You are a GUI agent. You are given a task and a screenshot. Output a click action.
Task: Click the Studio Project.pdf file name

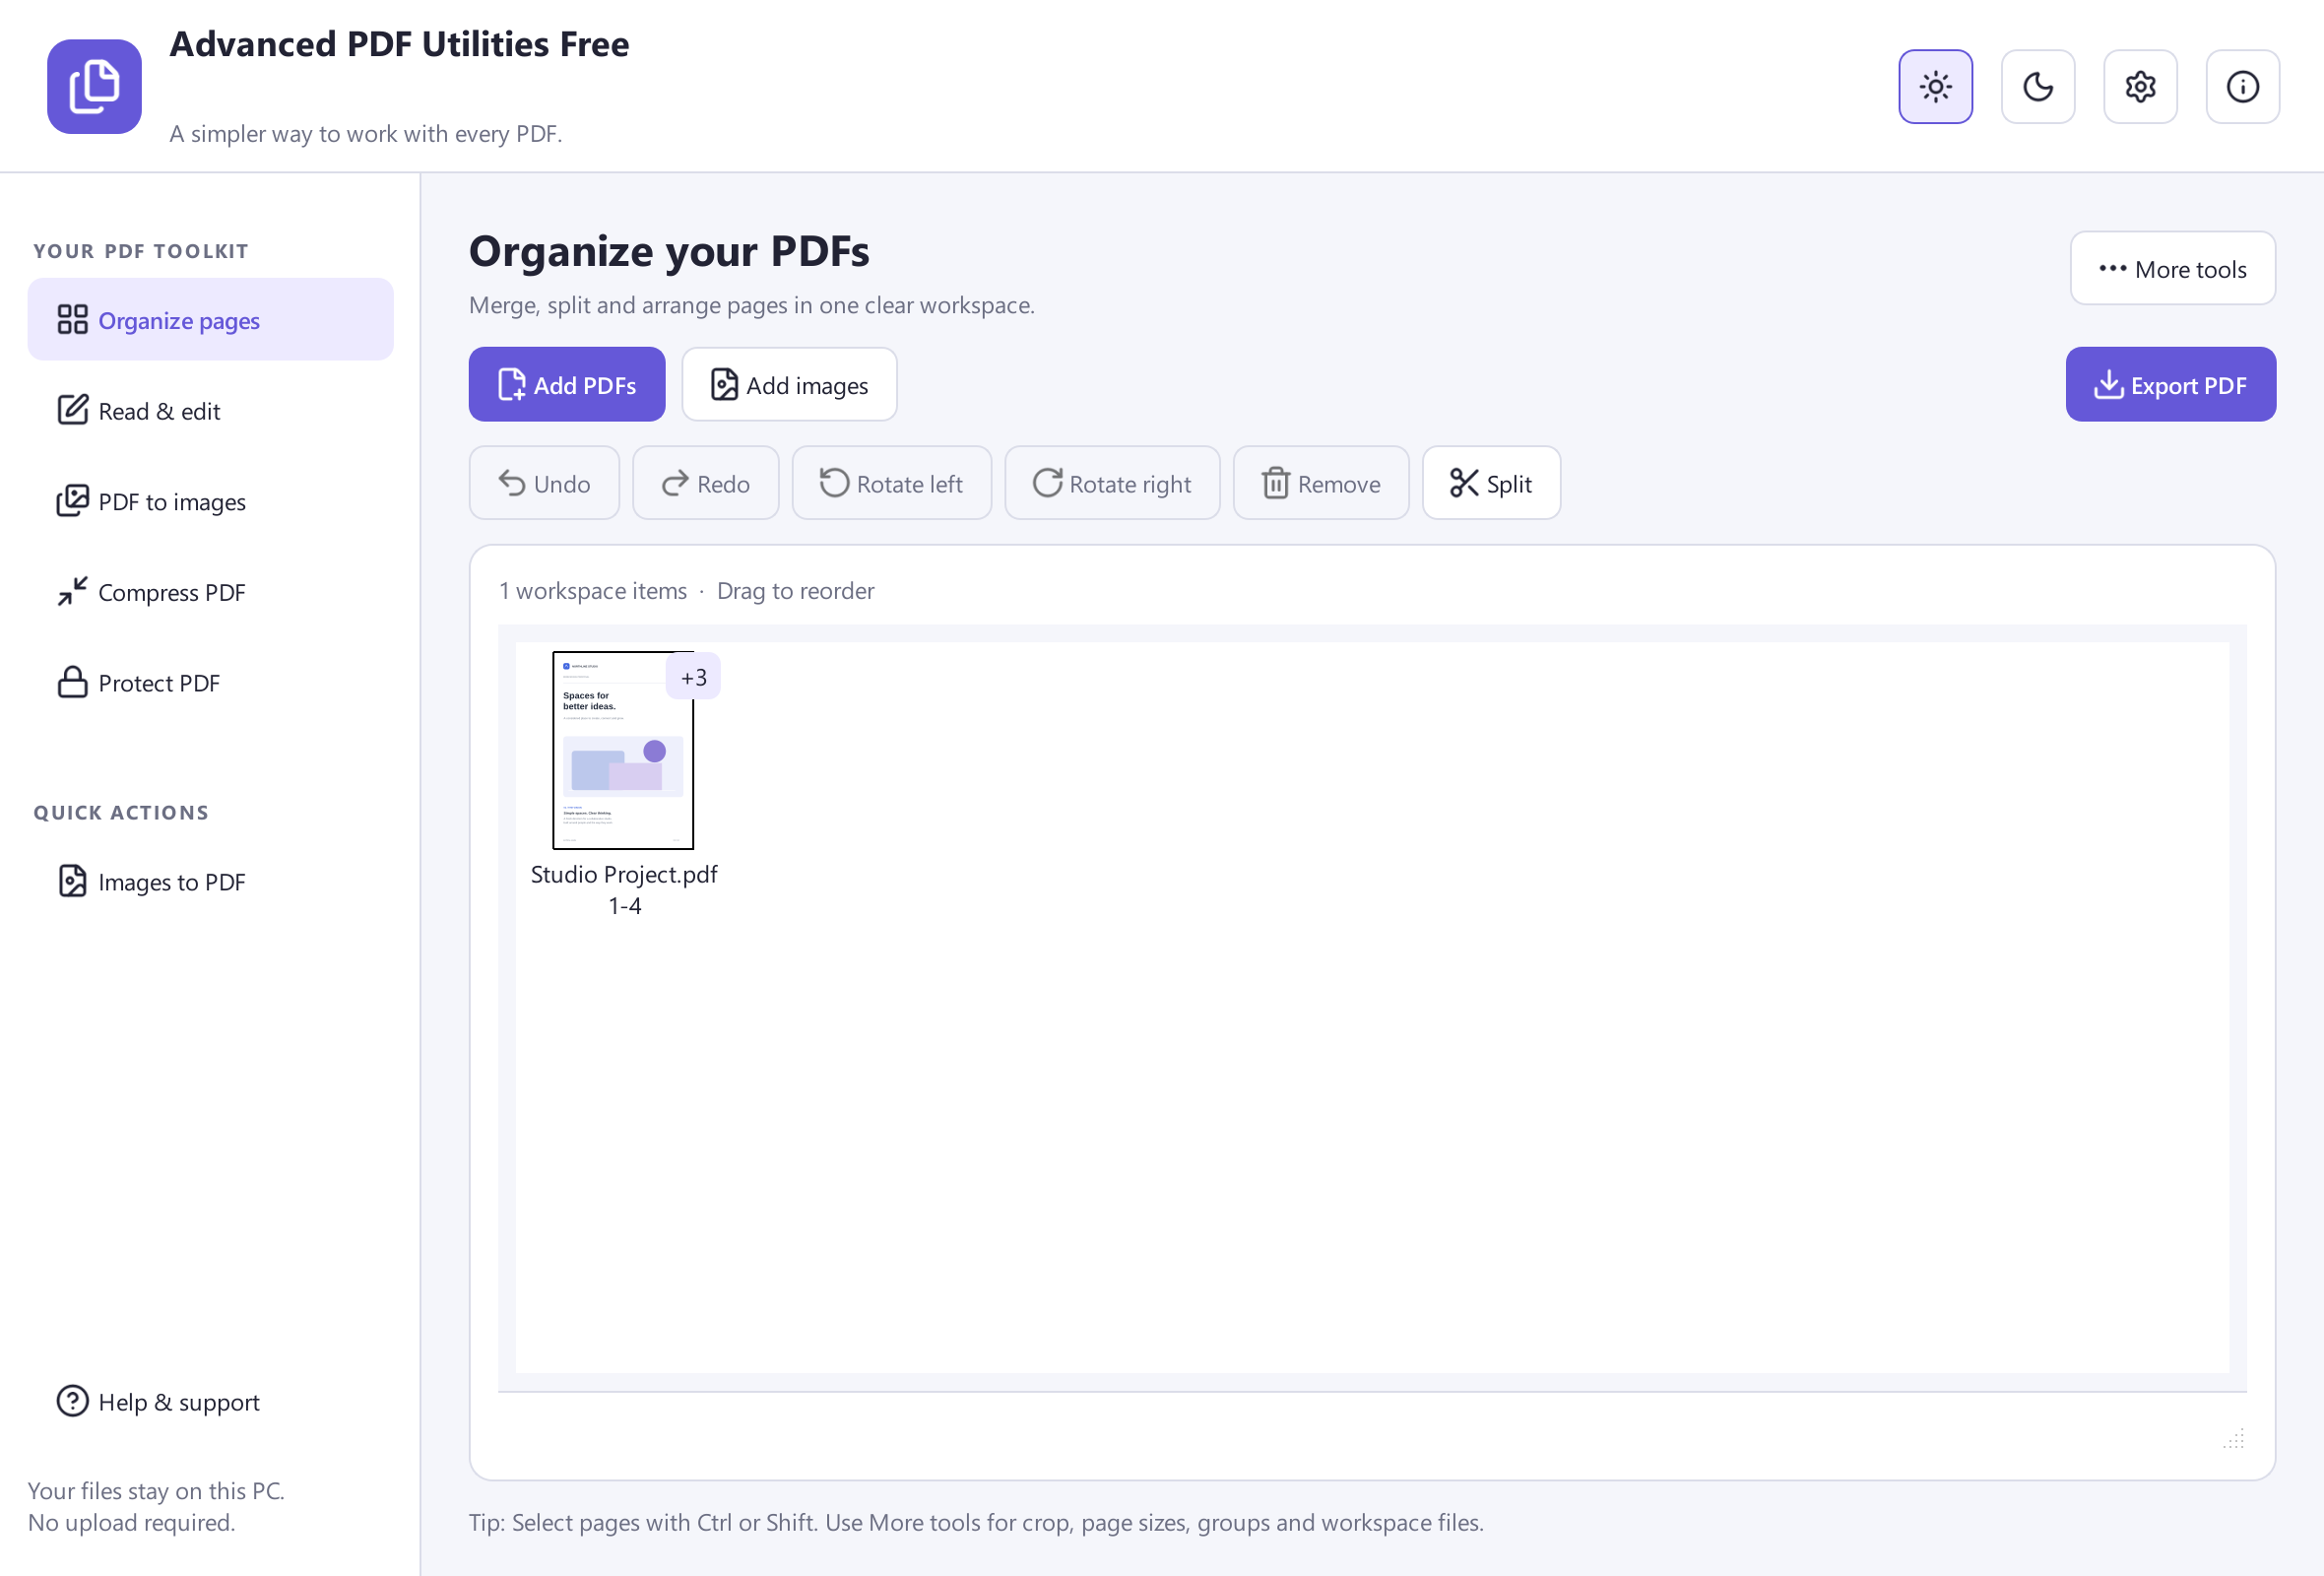click(624, 875)
